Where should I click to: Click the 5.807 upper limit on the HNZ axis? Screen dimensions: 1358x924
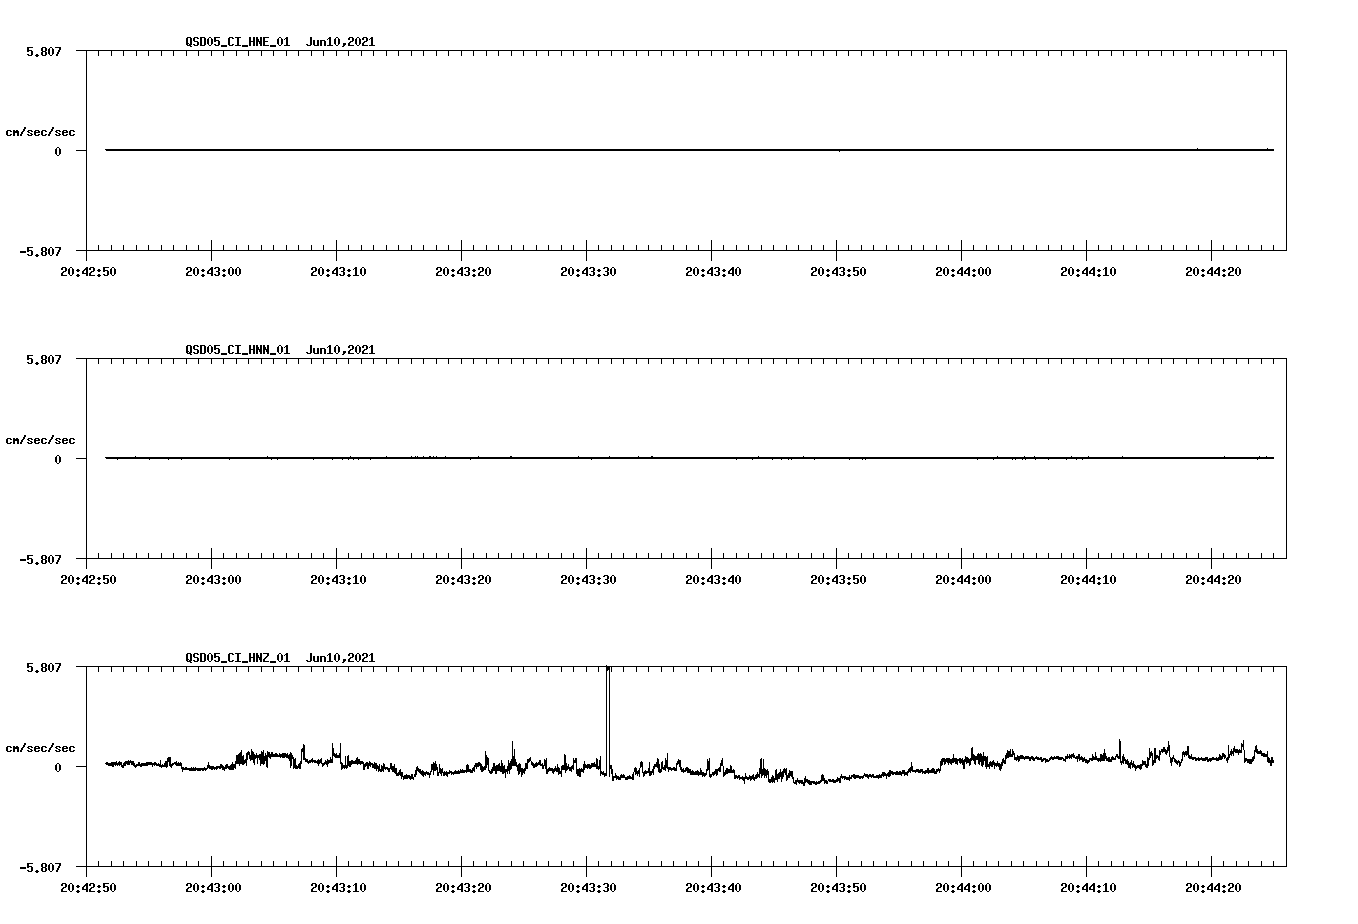point(44,667)
